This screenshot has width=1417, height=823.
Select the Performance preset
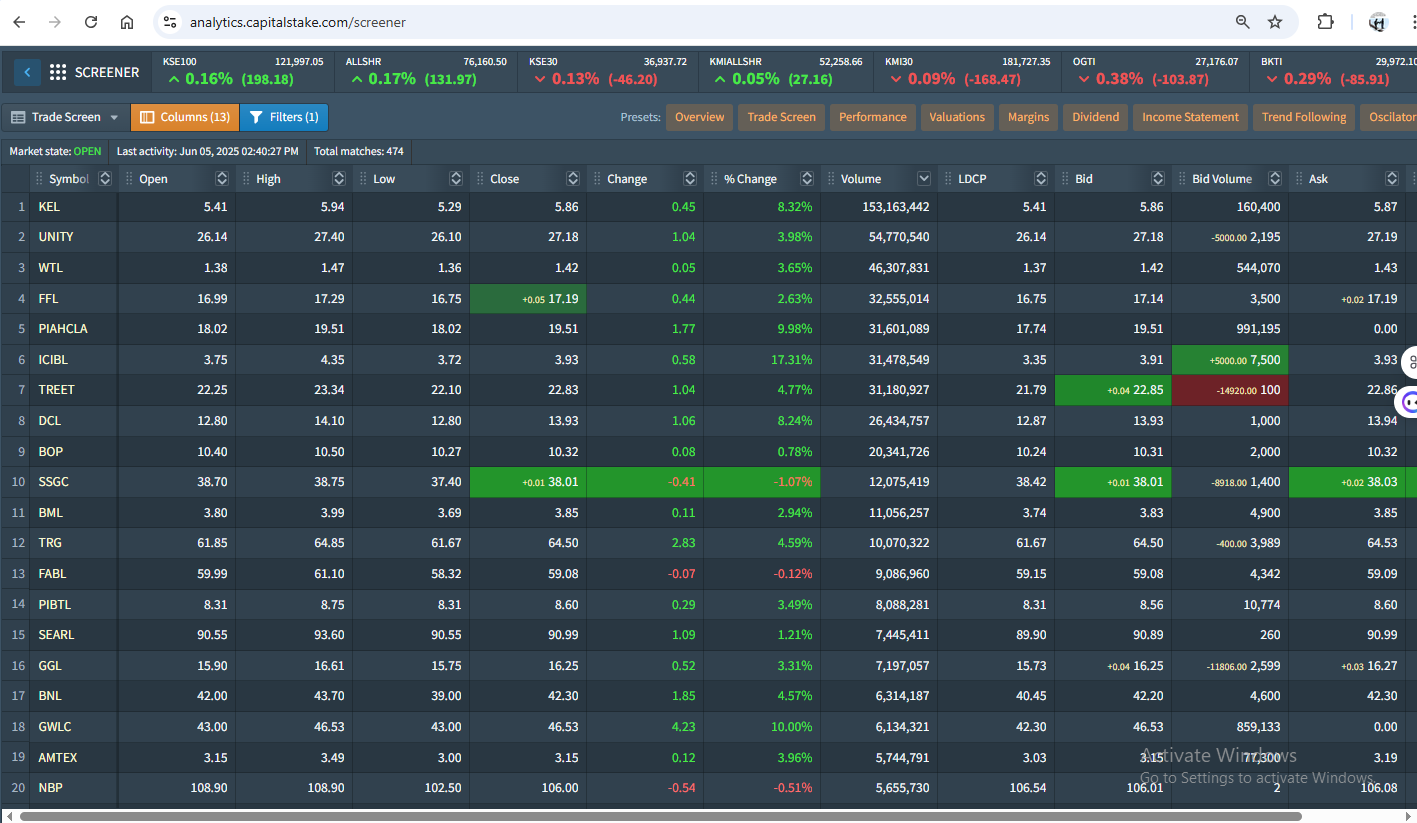coord(872,117)
